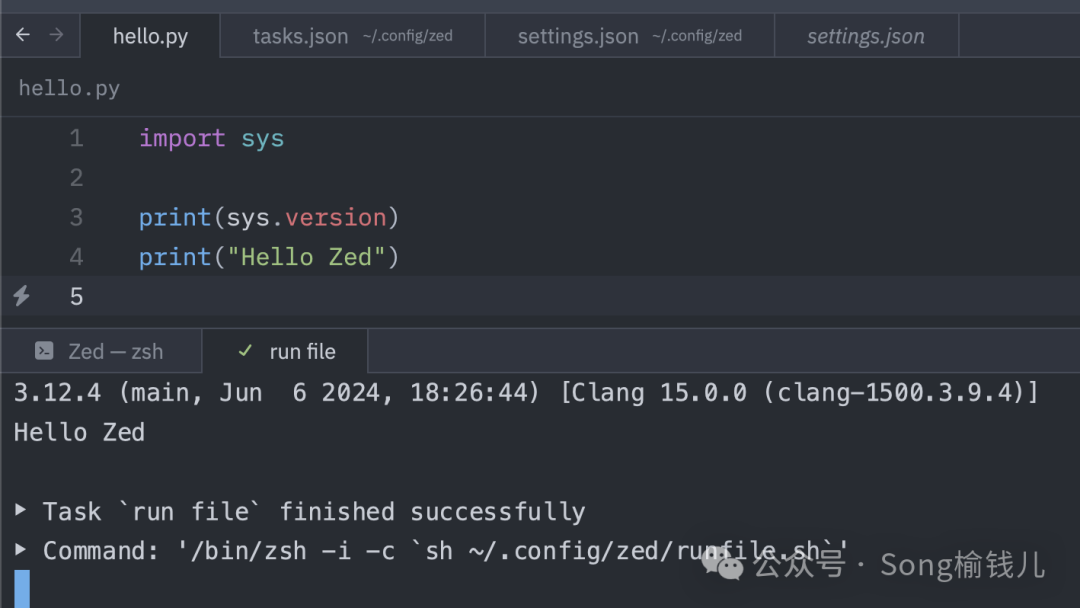Click line number 2 in the gutter
The image size is (1080, 608).
(76, 178)
